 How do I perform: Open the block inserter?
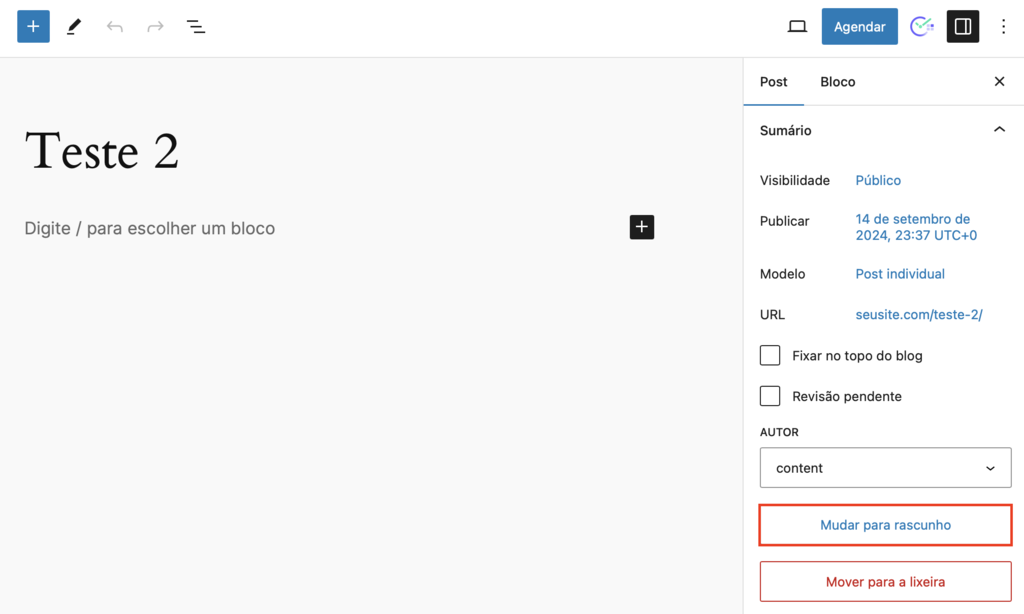33,26
